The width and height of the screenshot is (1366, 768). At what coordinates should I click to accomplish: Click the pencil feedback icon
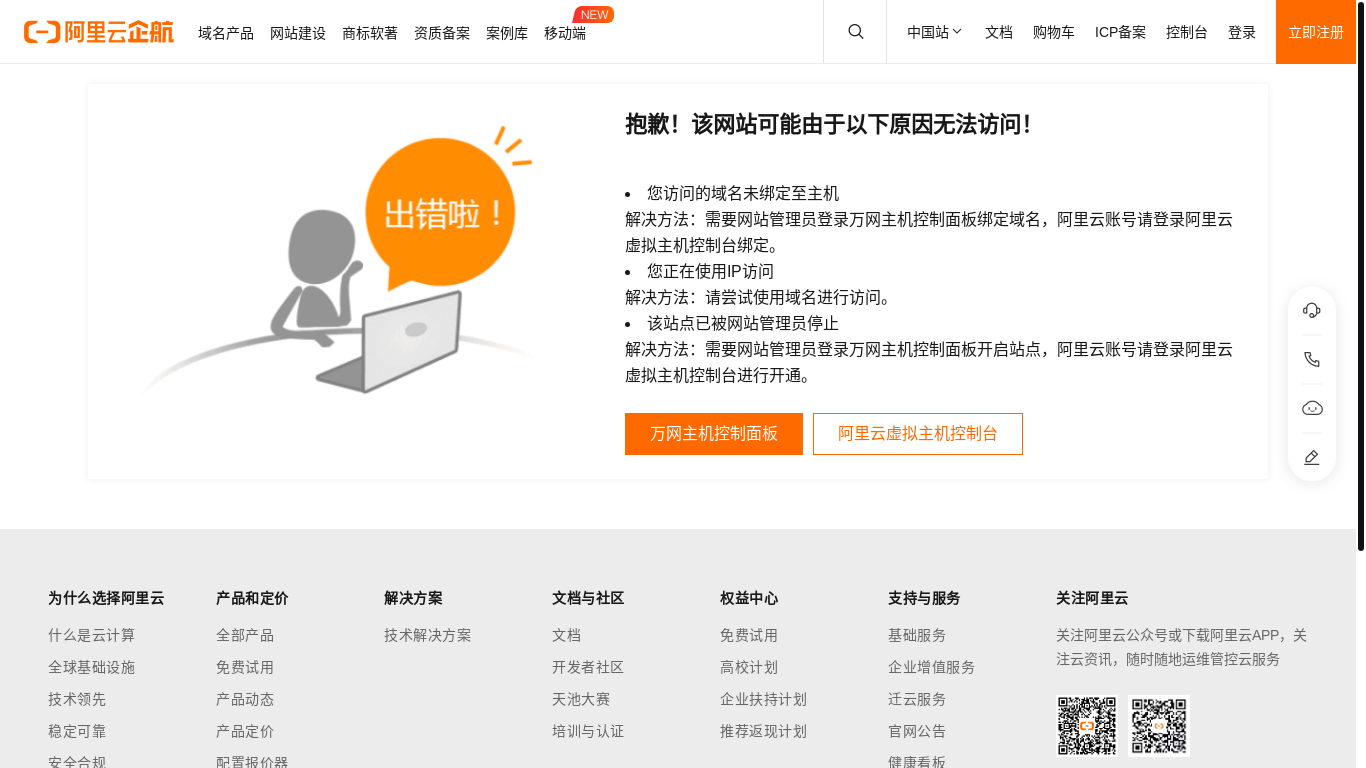tap(1312, 457)
